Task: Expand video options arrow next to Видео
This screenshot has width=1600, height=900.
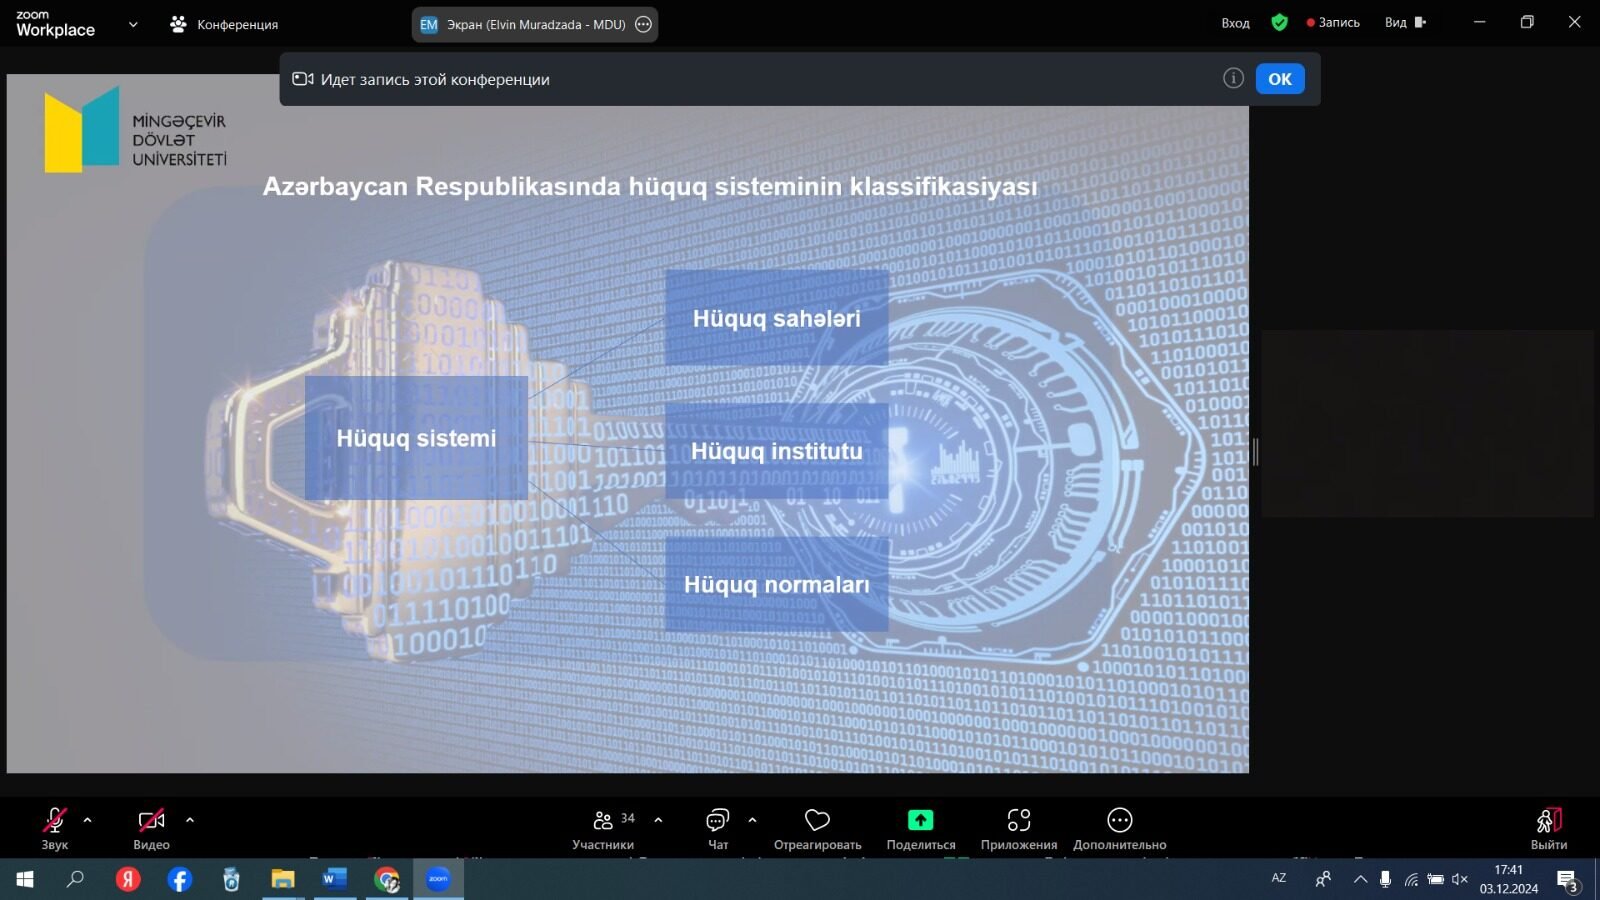Action: coord(190,820)
